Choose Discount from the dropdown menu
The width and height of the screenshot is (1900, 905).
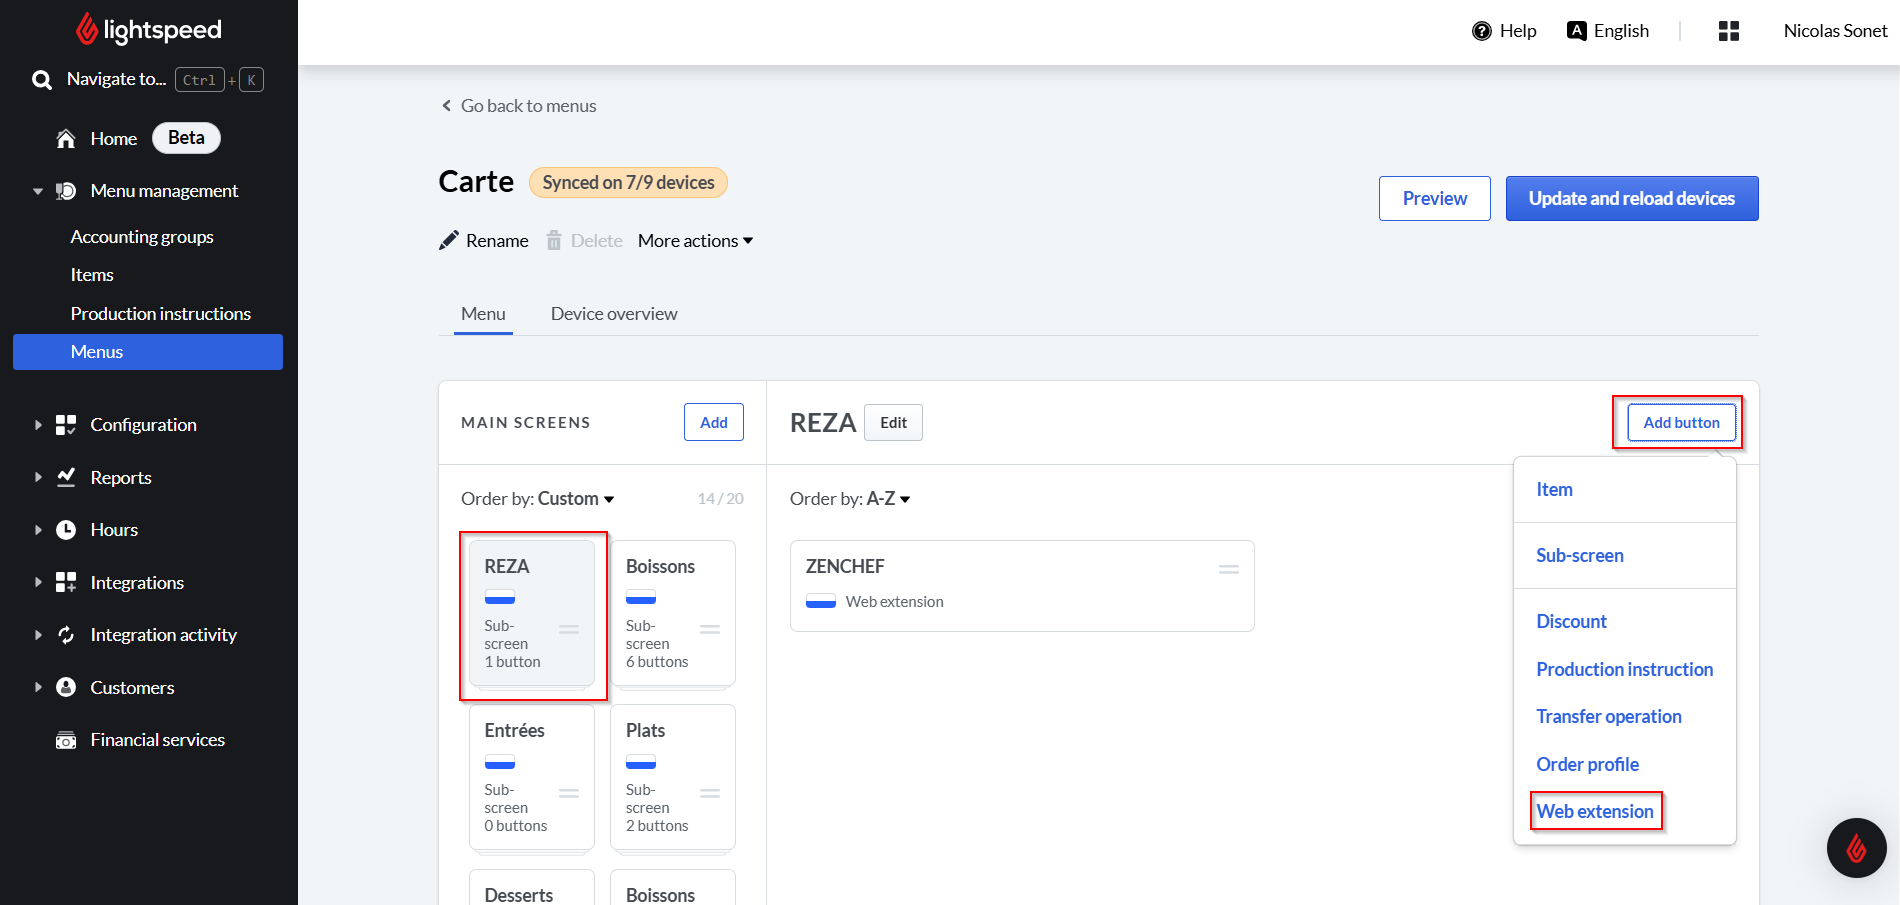click(1571, 622)
